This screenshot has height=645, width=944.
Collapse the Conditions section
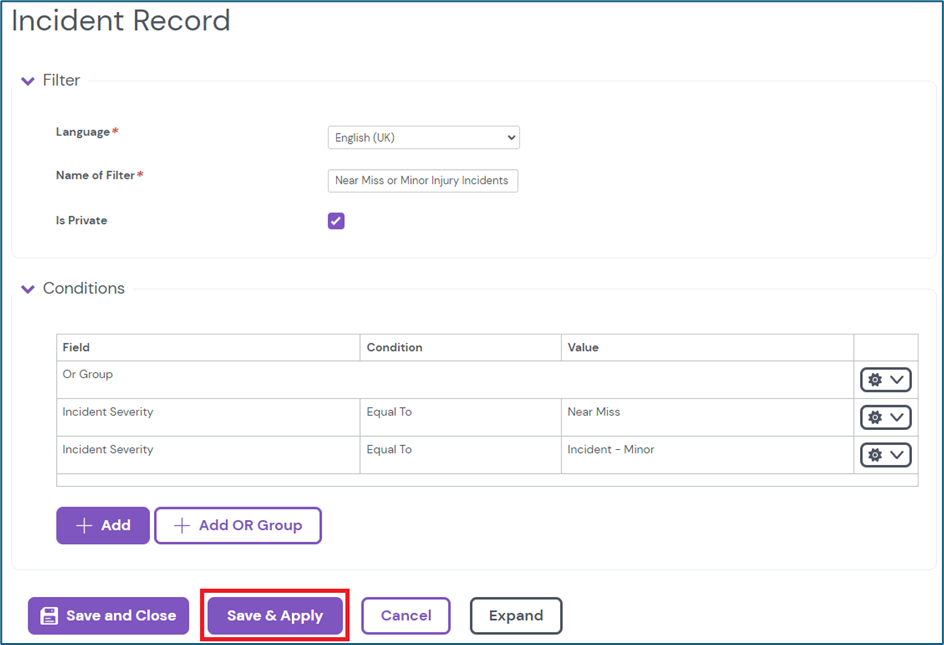click(x=28, y=289)
